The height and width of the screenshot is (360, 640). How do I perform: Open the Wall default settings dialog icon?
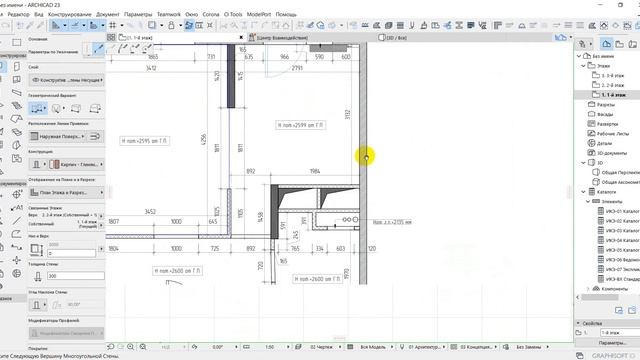click(x=88, y=49)
